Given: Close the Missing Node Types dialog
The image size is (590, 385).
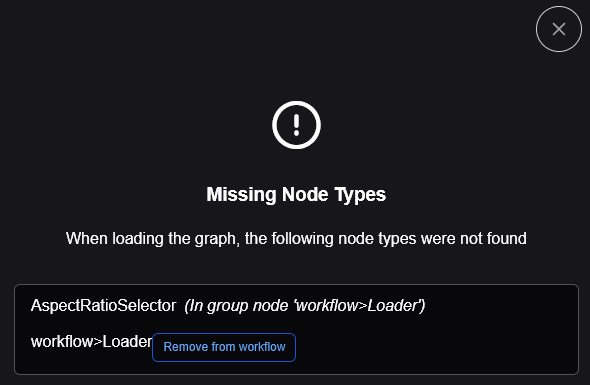Looking at the screenshot, I should pos(559,29).
